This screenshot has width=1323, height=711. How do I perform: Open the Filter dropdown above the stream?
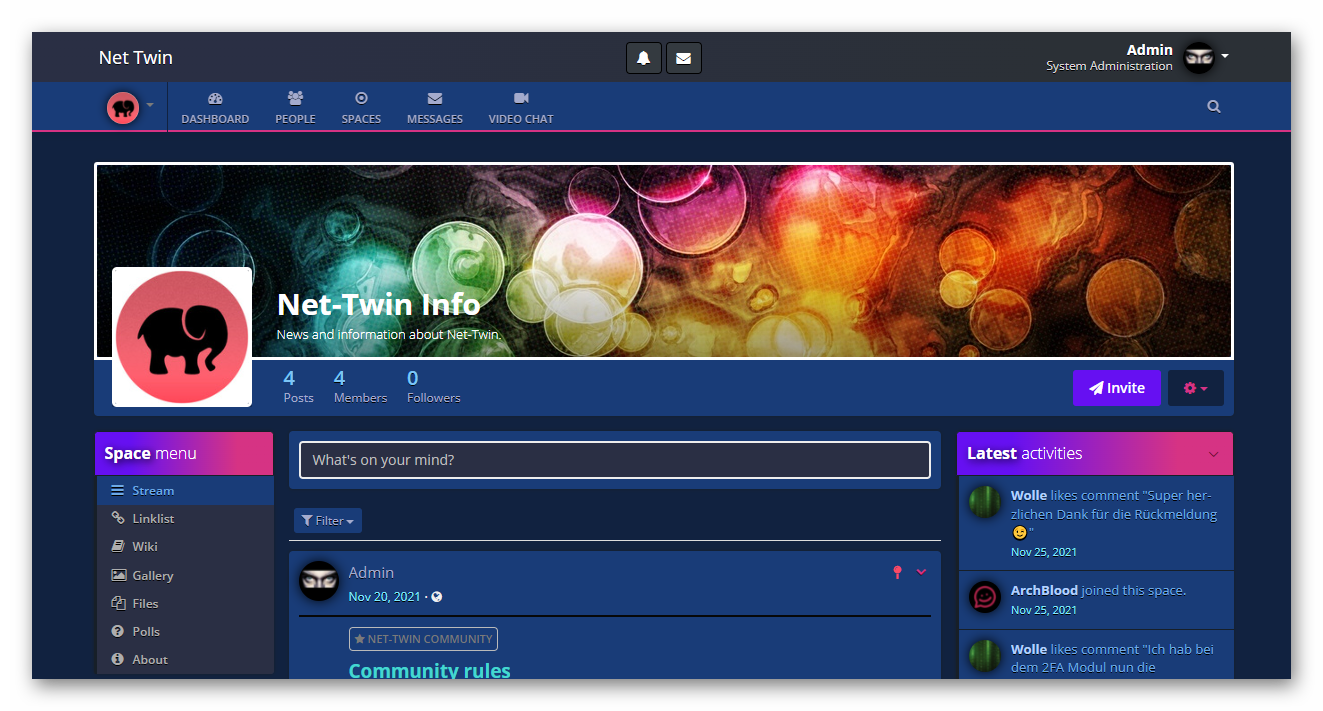(327, 520)
